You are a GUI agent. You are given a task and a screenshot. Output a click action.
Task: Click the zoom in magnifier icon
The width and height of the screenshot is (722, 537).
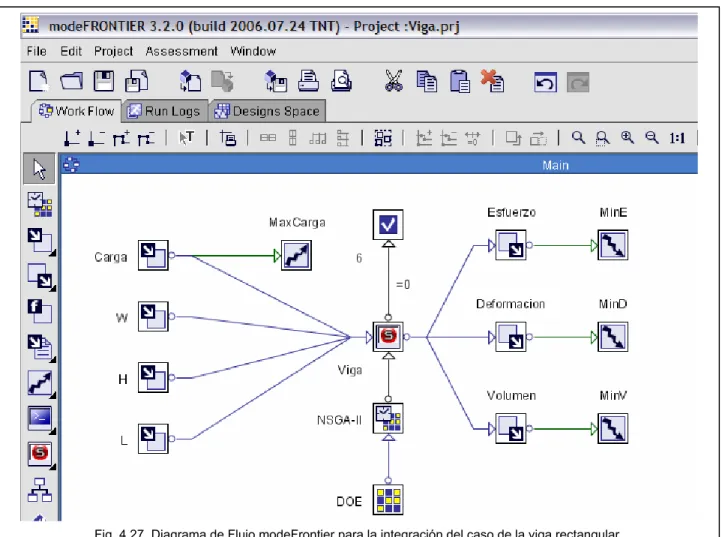(627, 137)
